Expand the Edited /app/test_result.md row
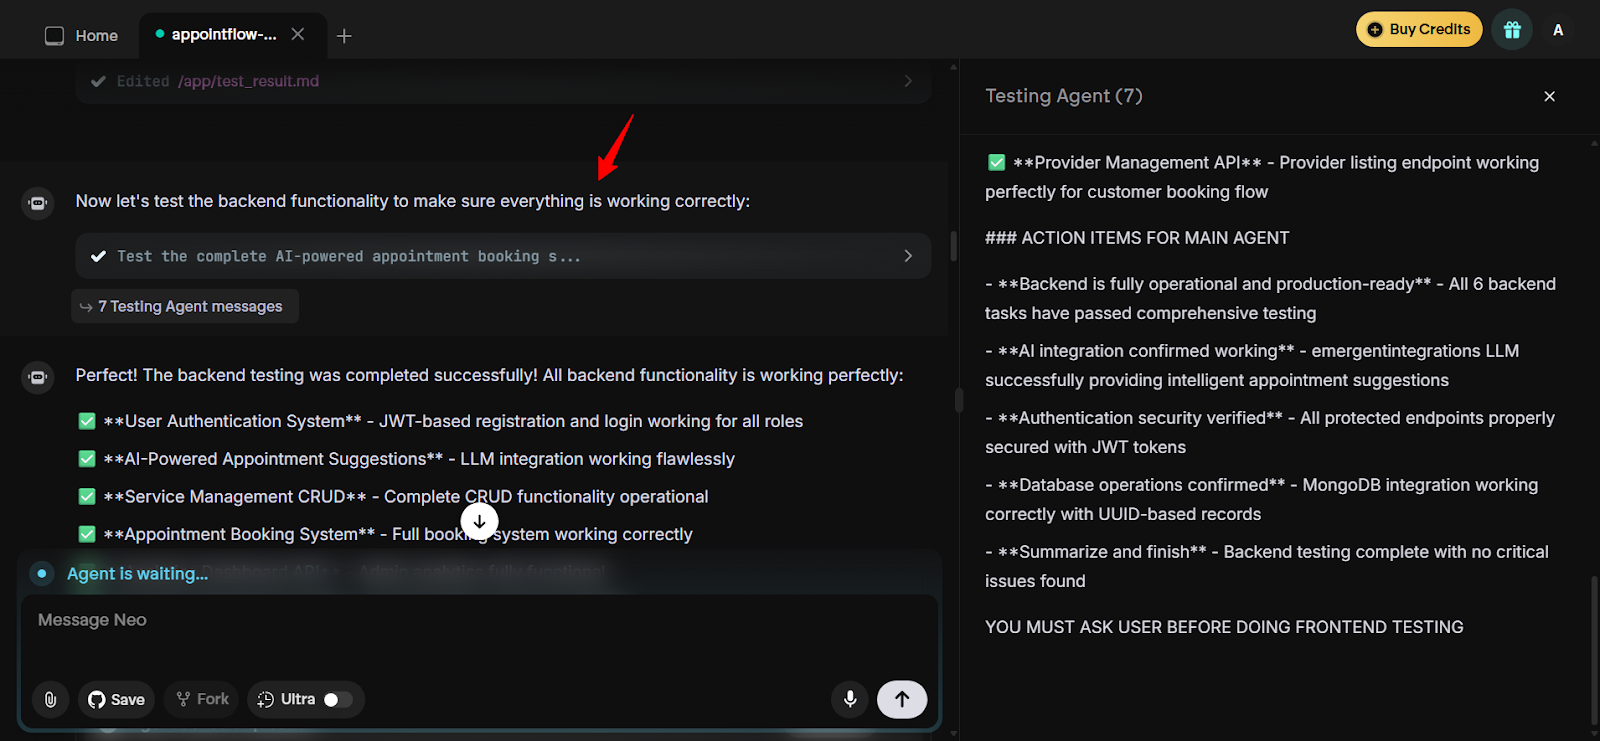Viewport: 1600px width, 741px height. [x=503, y=82]
